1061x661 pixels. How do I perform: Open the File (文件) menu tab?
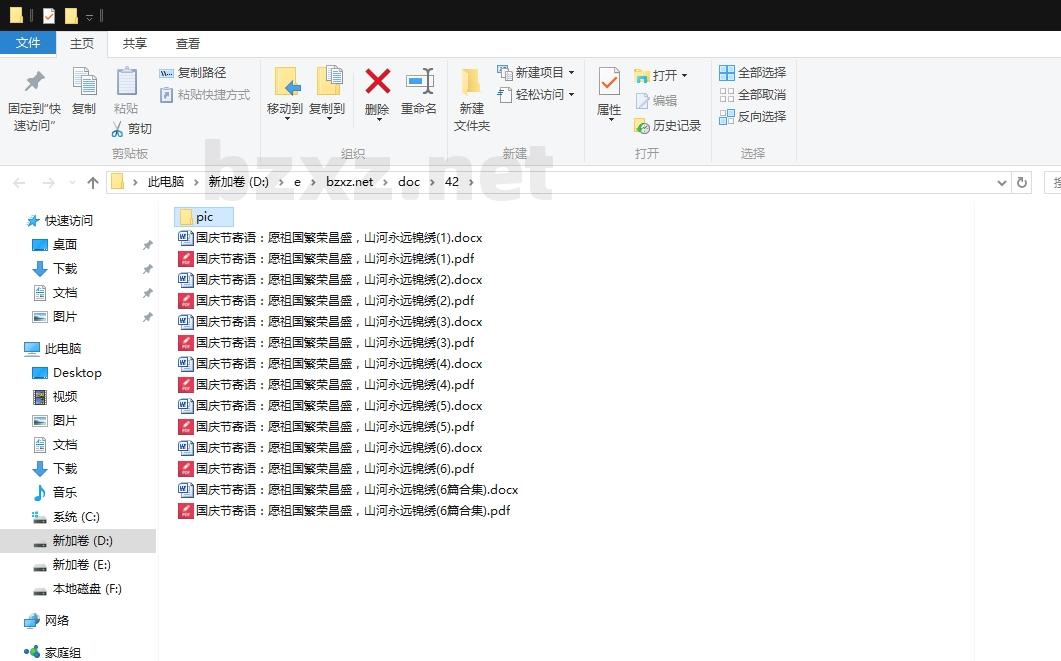[28, 43]
